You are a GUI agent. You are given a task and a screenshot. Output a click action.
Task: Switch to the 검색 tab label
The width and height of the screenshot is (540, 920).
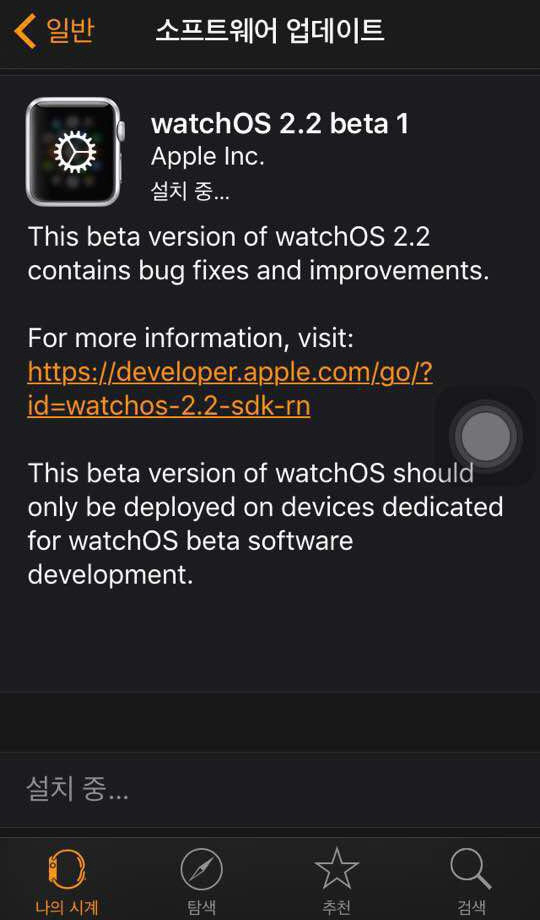click(x=471, y=907)
